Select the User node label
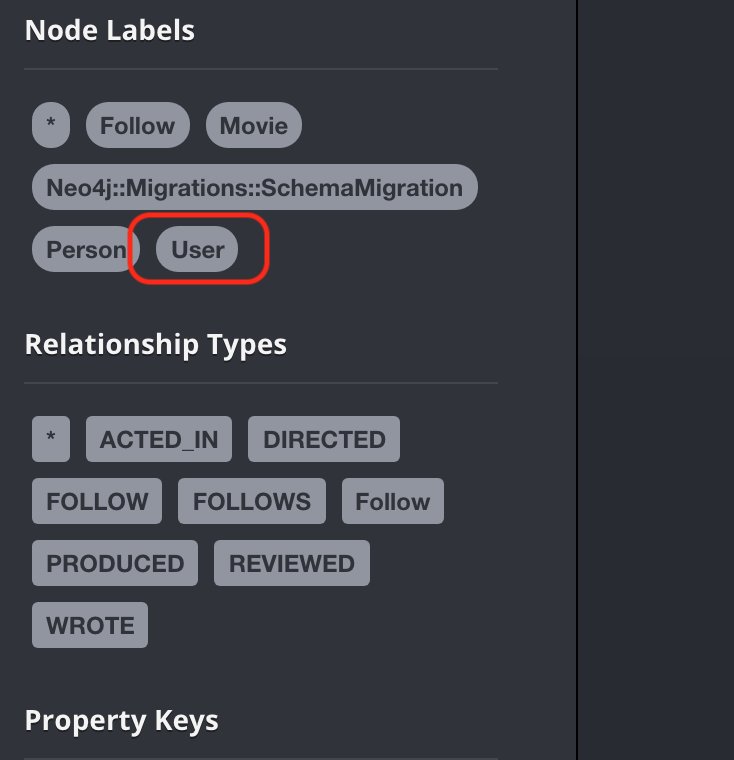Image resolution: width=734 pixels, height=760 pixels. [x=197, y=249]
